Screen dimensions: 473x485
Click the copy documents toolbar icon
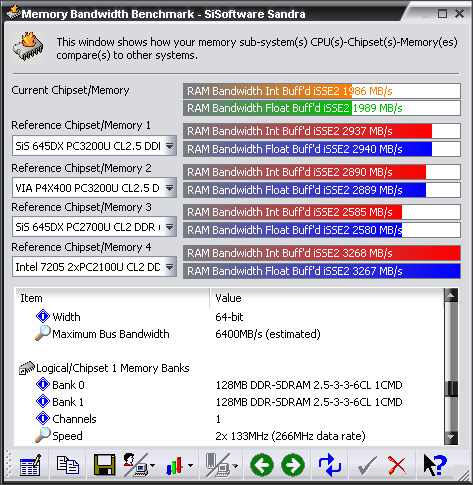click(68, 465)
